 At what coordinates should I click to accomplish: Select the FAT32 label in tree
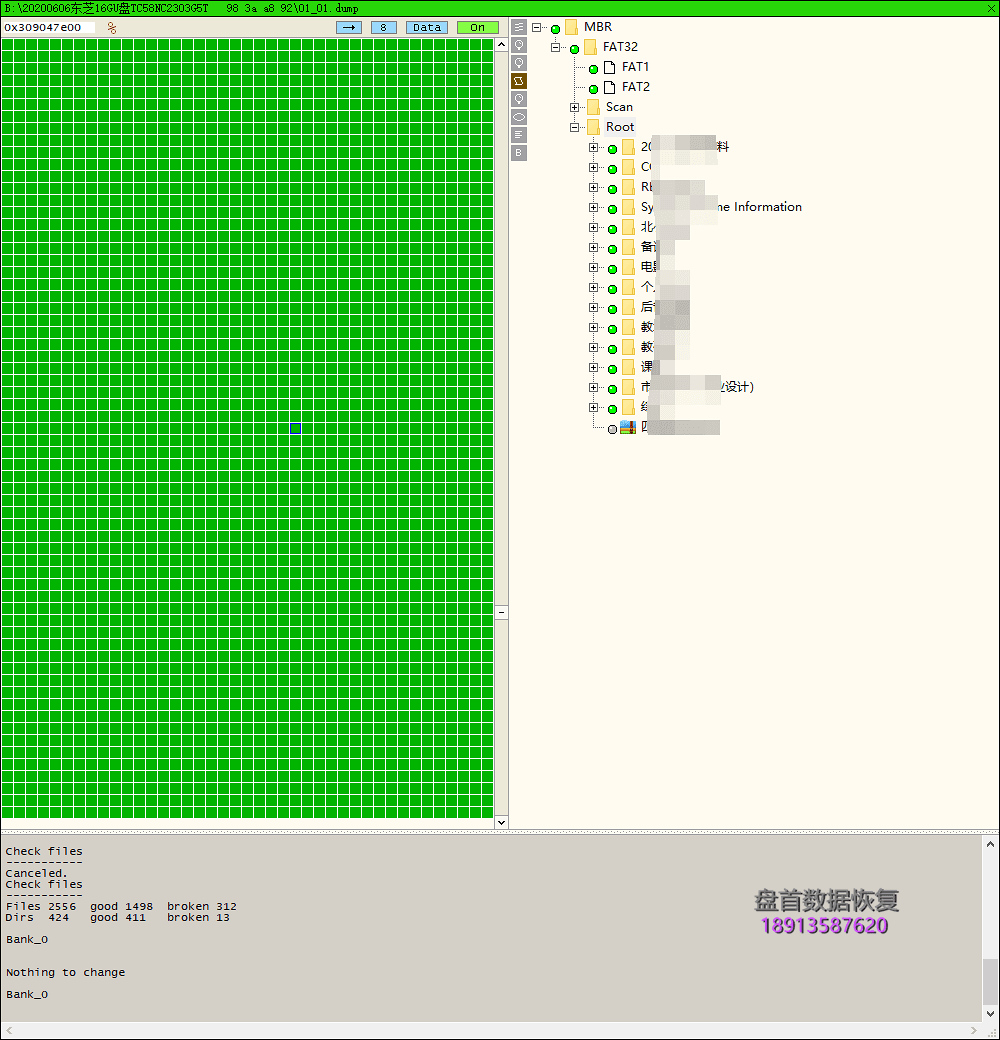click(620, 47)
